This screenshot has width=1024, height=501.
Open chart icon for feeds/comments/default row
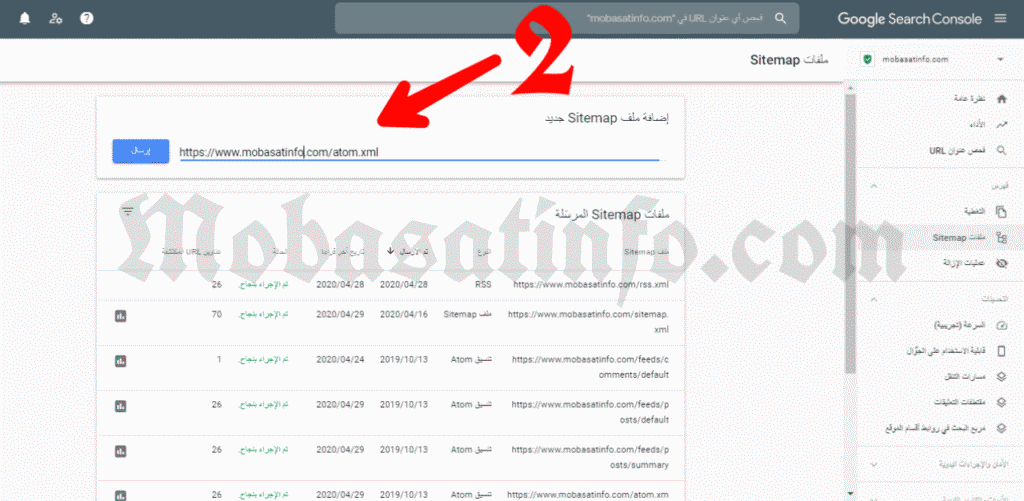pyautogui.click(x=120, y=361)
